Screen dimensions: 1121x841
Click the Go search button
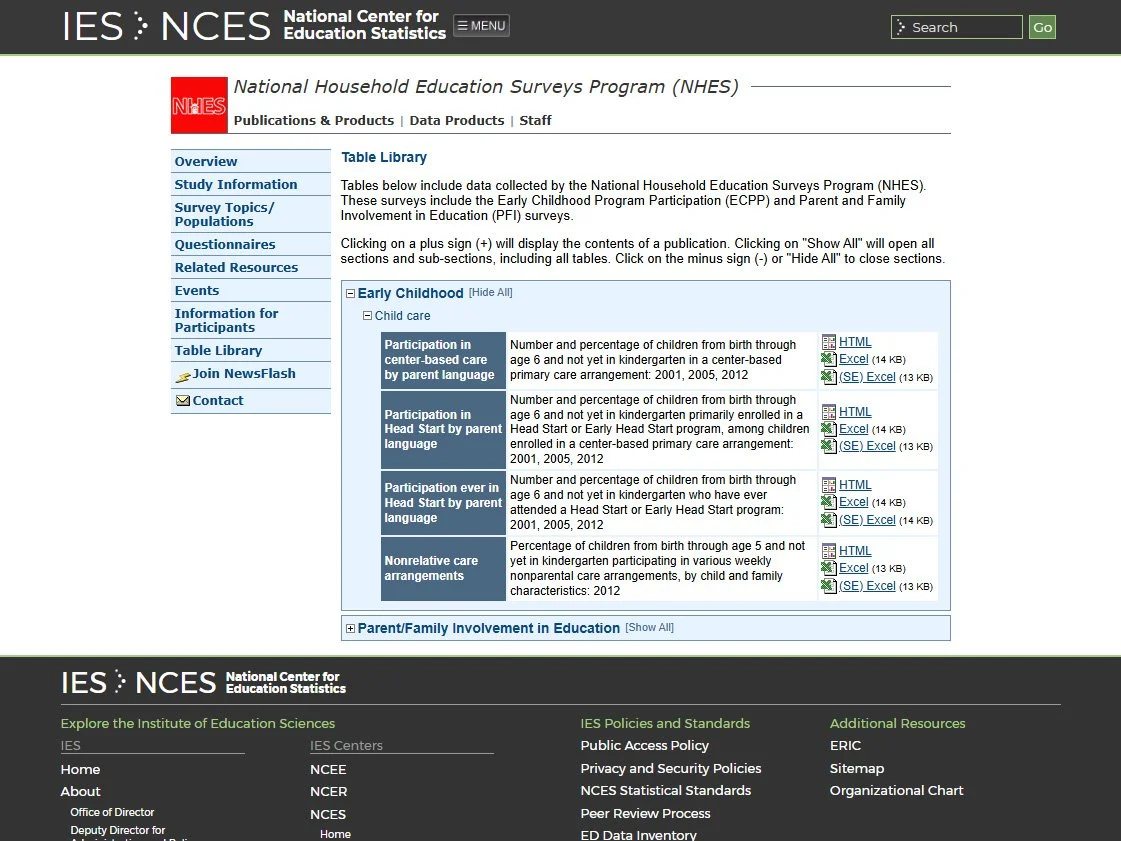1042,27
